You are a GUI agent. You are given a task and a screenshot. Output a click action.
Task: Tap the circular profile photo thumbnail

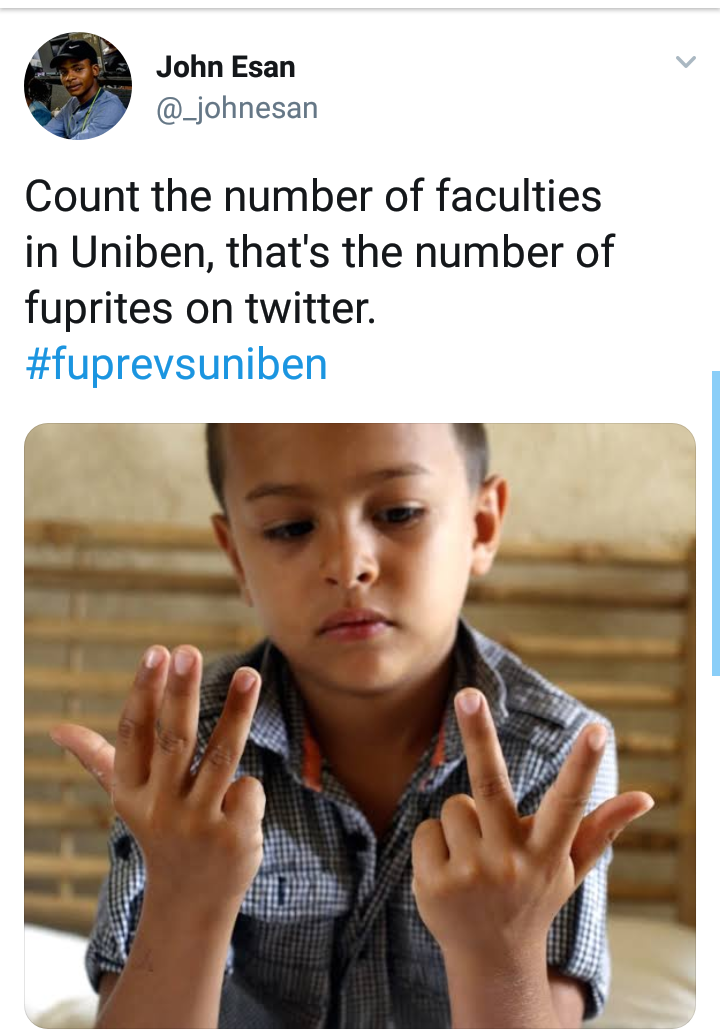click(78, 86)
